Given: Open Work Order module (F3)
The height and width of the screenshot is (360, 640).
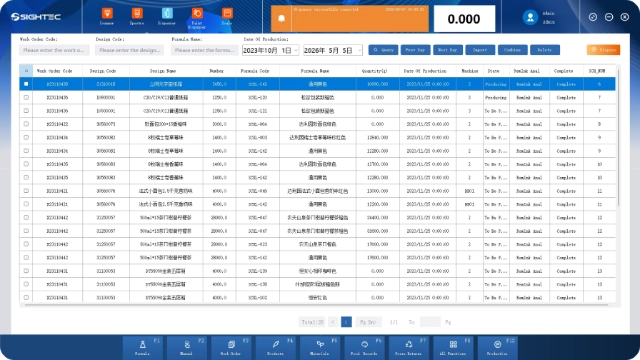Looking at the screenshot, I should (x=232, y=347).
